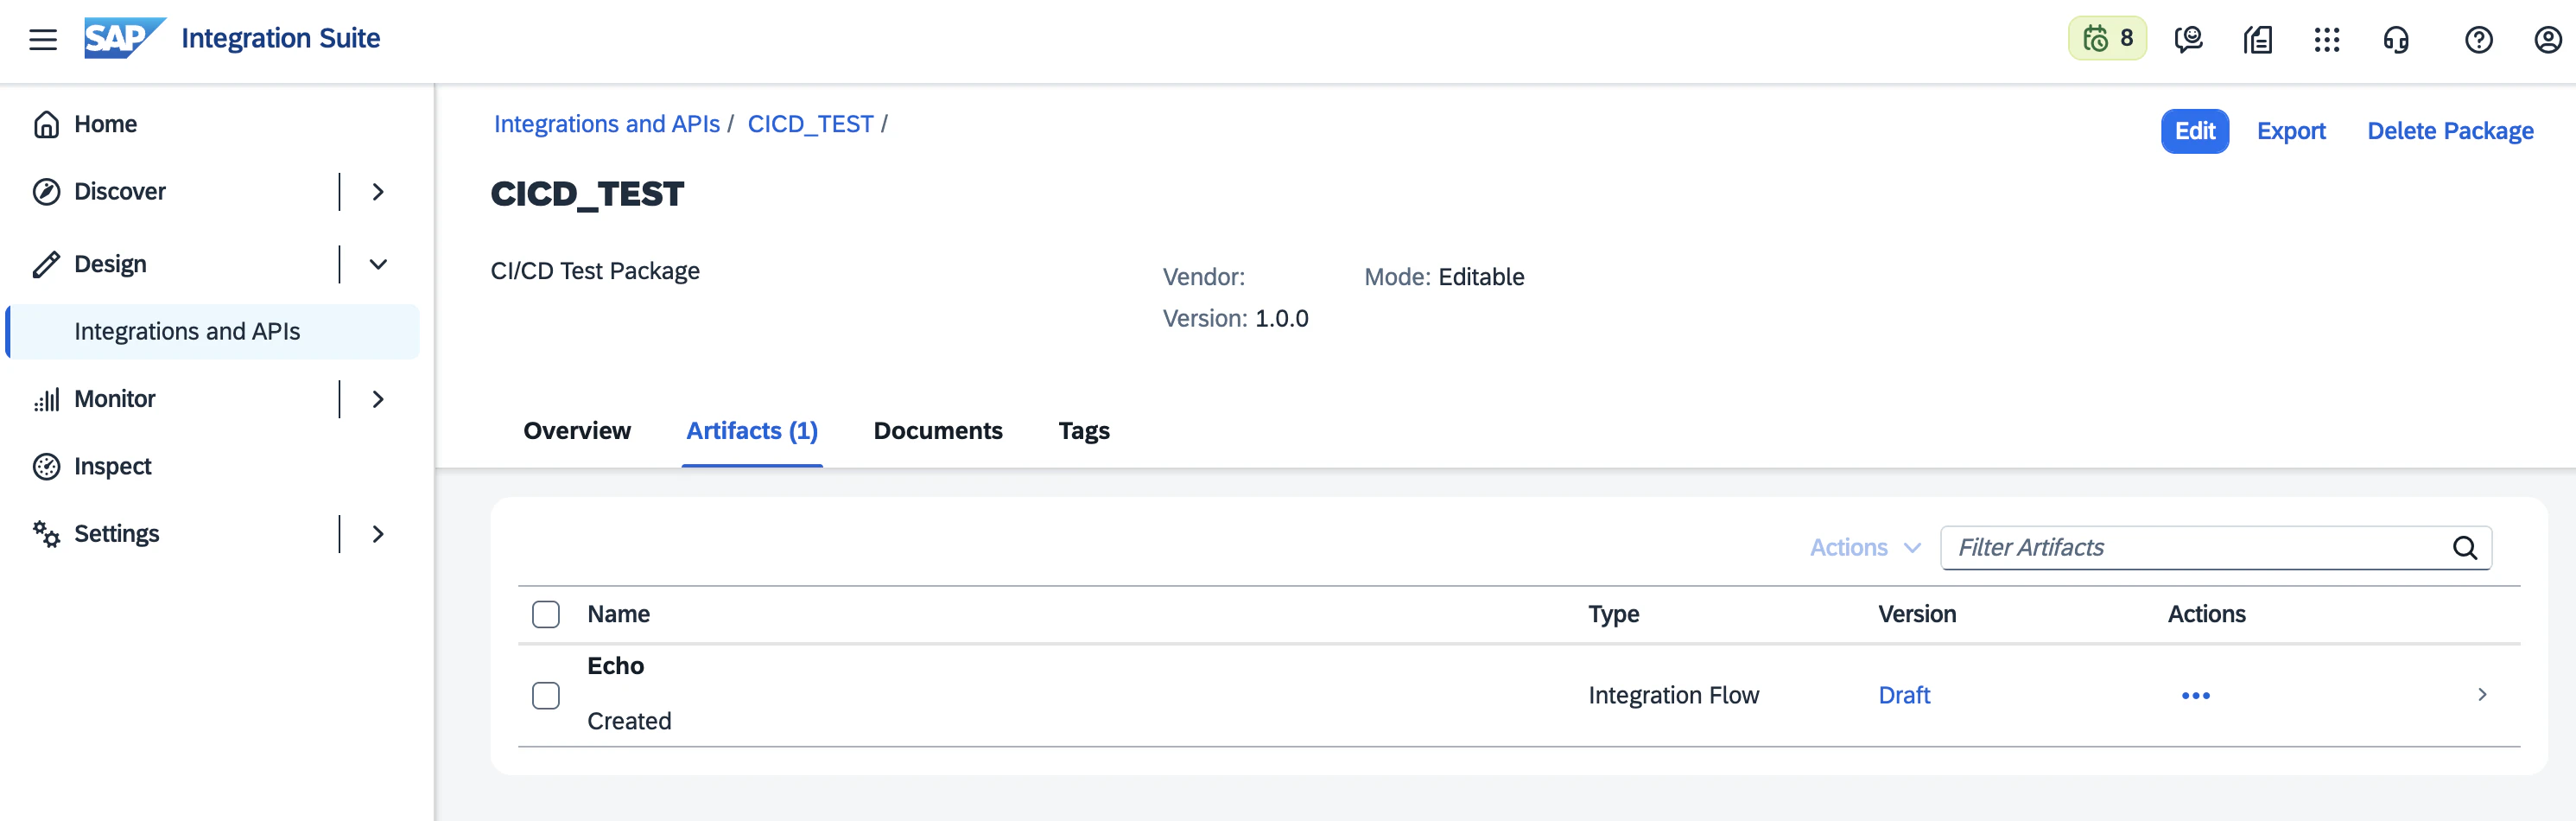Click the Actions column header

2206,614
